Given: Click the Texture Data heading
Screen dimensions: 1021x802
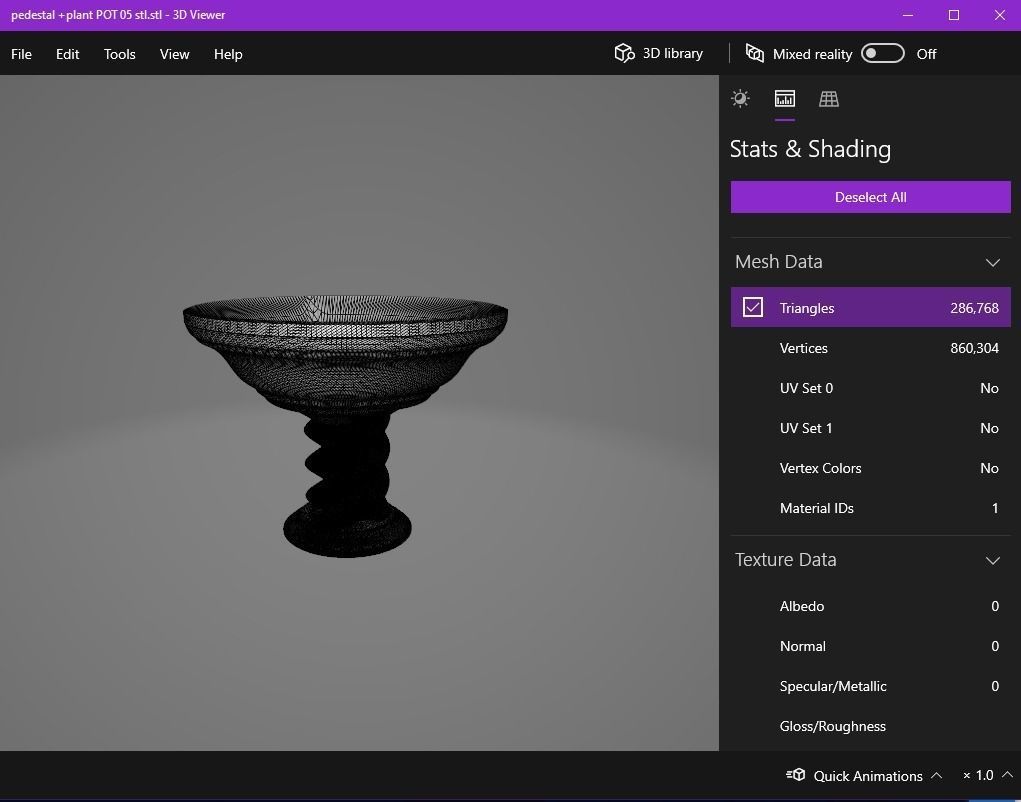Looking at the screenshot, I should pos(786,560).
